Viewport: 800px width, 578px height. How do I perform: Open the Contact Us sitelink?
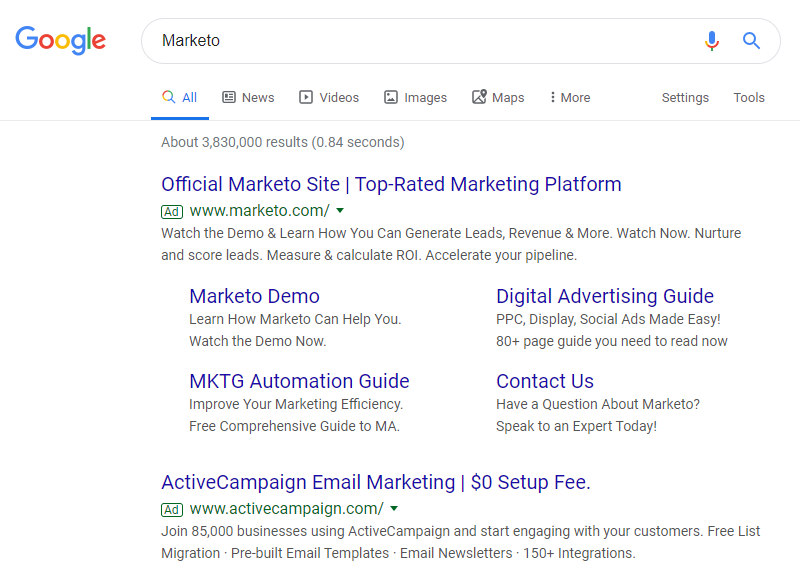click(x=545, y=381)
